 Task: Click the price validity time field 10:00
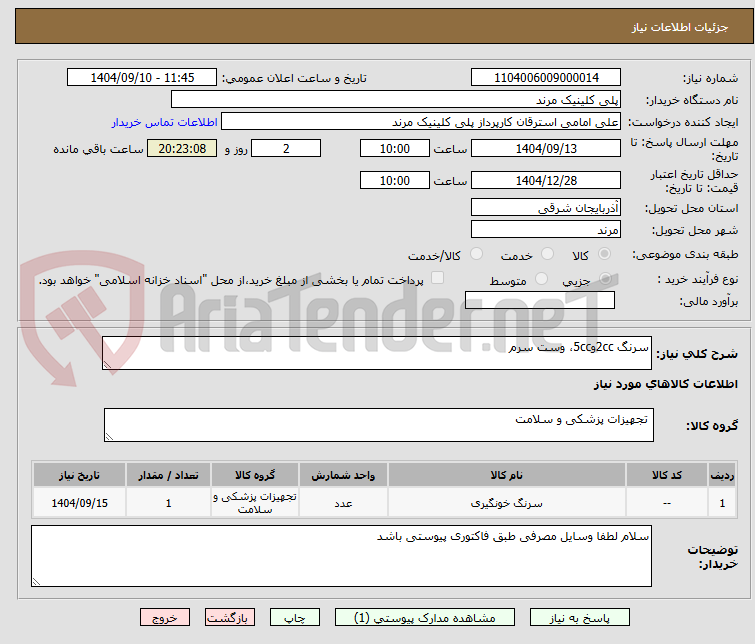[x=395, y=180]
